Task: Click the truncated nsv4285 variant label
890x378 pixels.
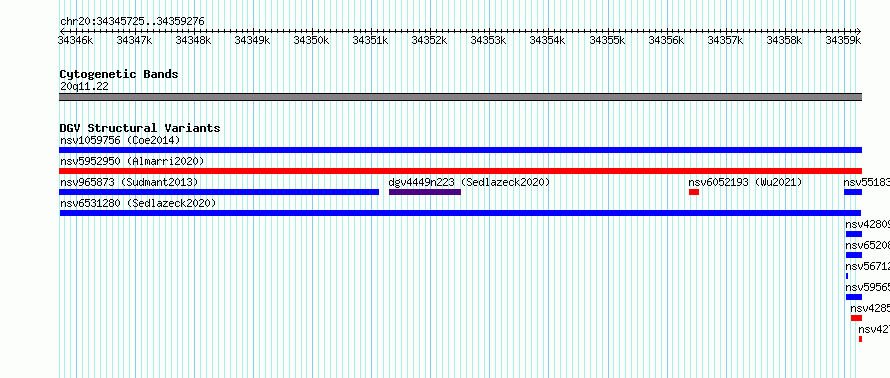Action: 870,308
